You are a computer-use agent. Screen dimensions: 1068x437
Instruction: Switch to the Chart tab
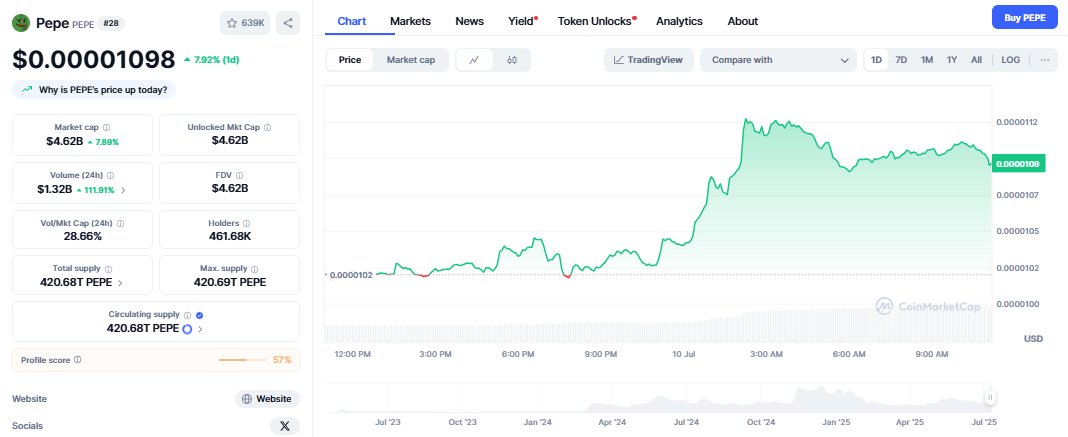tap(351, 21)
